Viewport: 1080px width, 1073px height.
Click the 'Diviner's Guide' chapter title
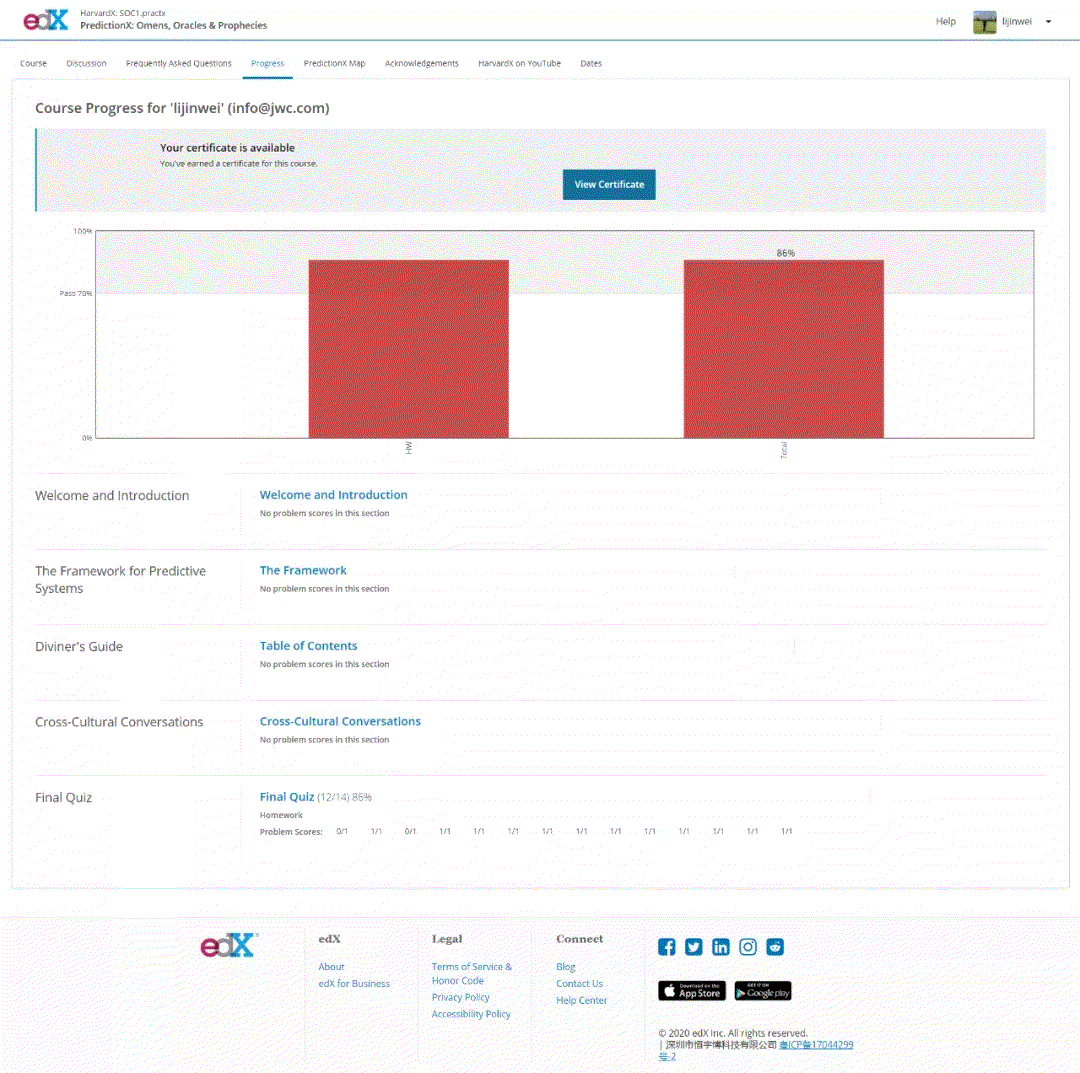click(x=79, y=647)
